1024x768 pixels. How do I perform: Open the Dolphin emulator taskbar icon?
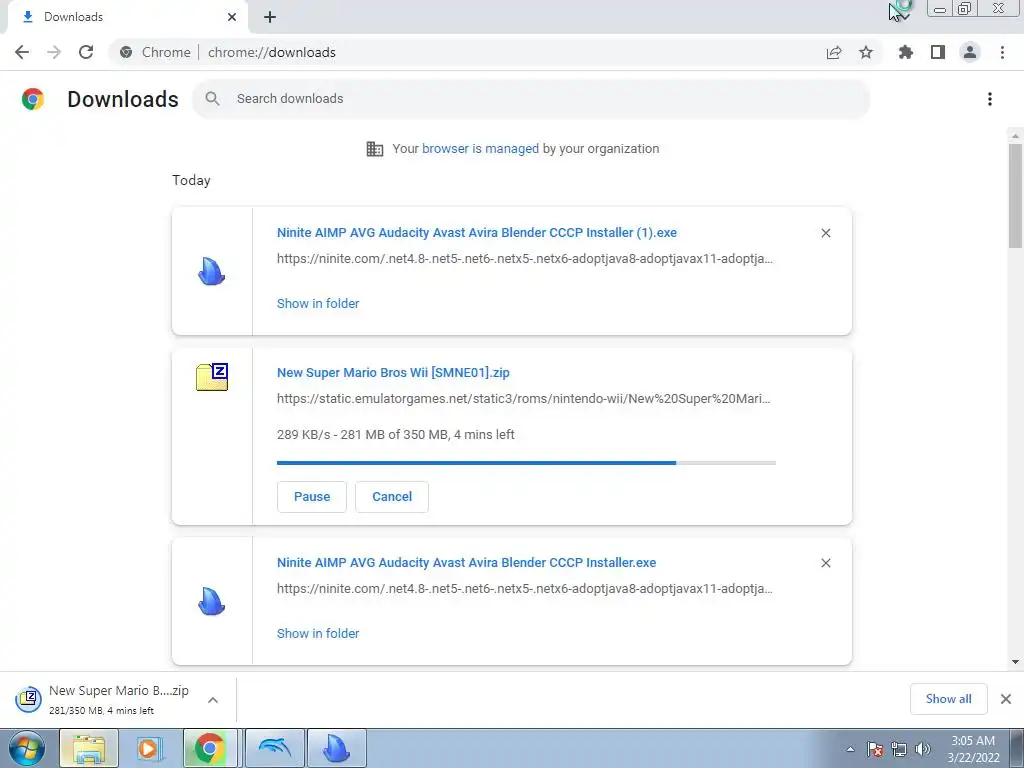click(275, 748)
